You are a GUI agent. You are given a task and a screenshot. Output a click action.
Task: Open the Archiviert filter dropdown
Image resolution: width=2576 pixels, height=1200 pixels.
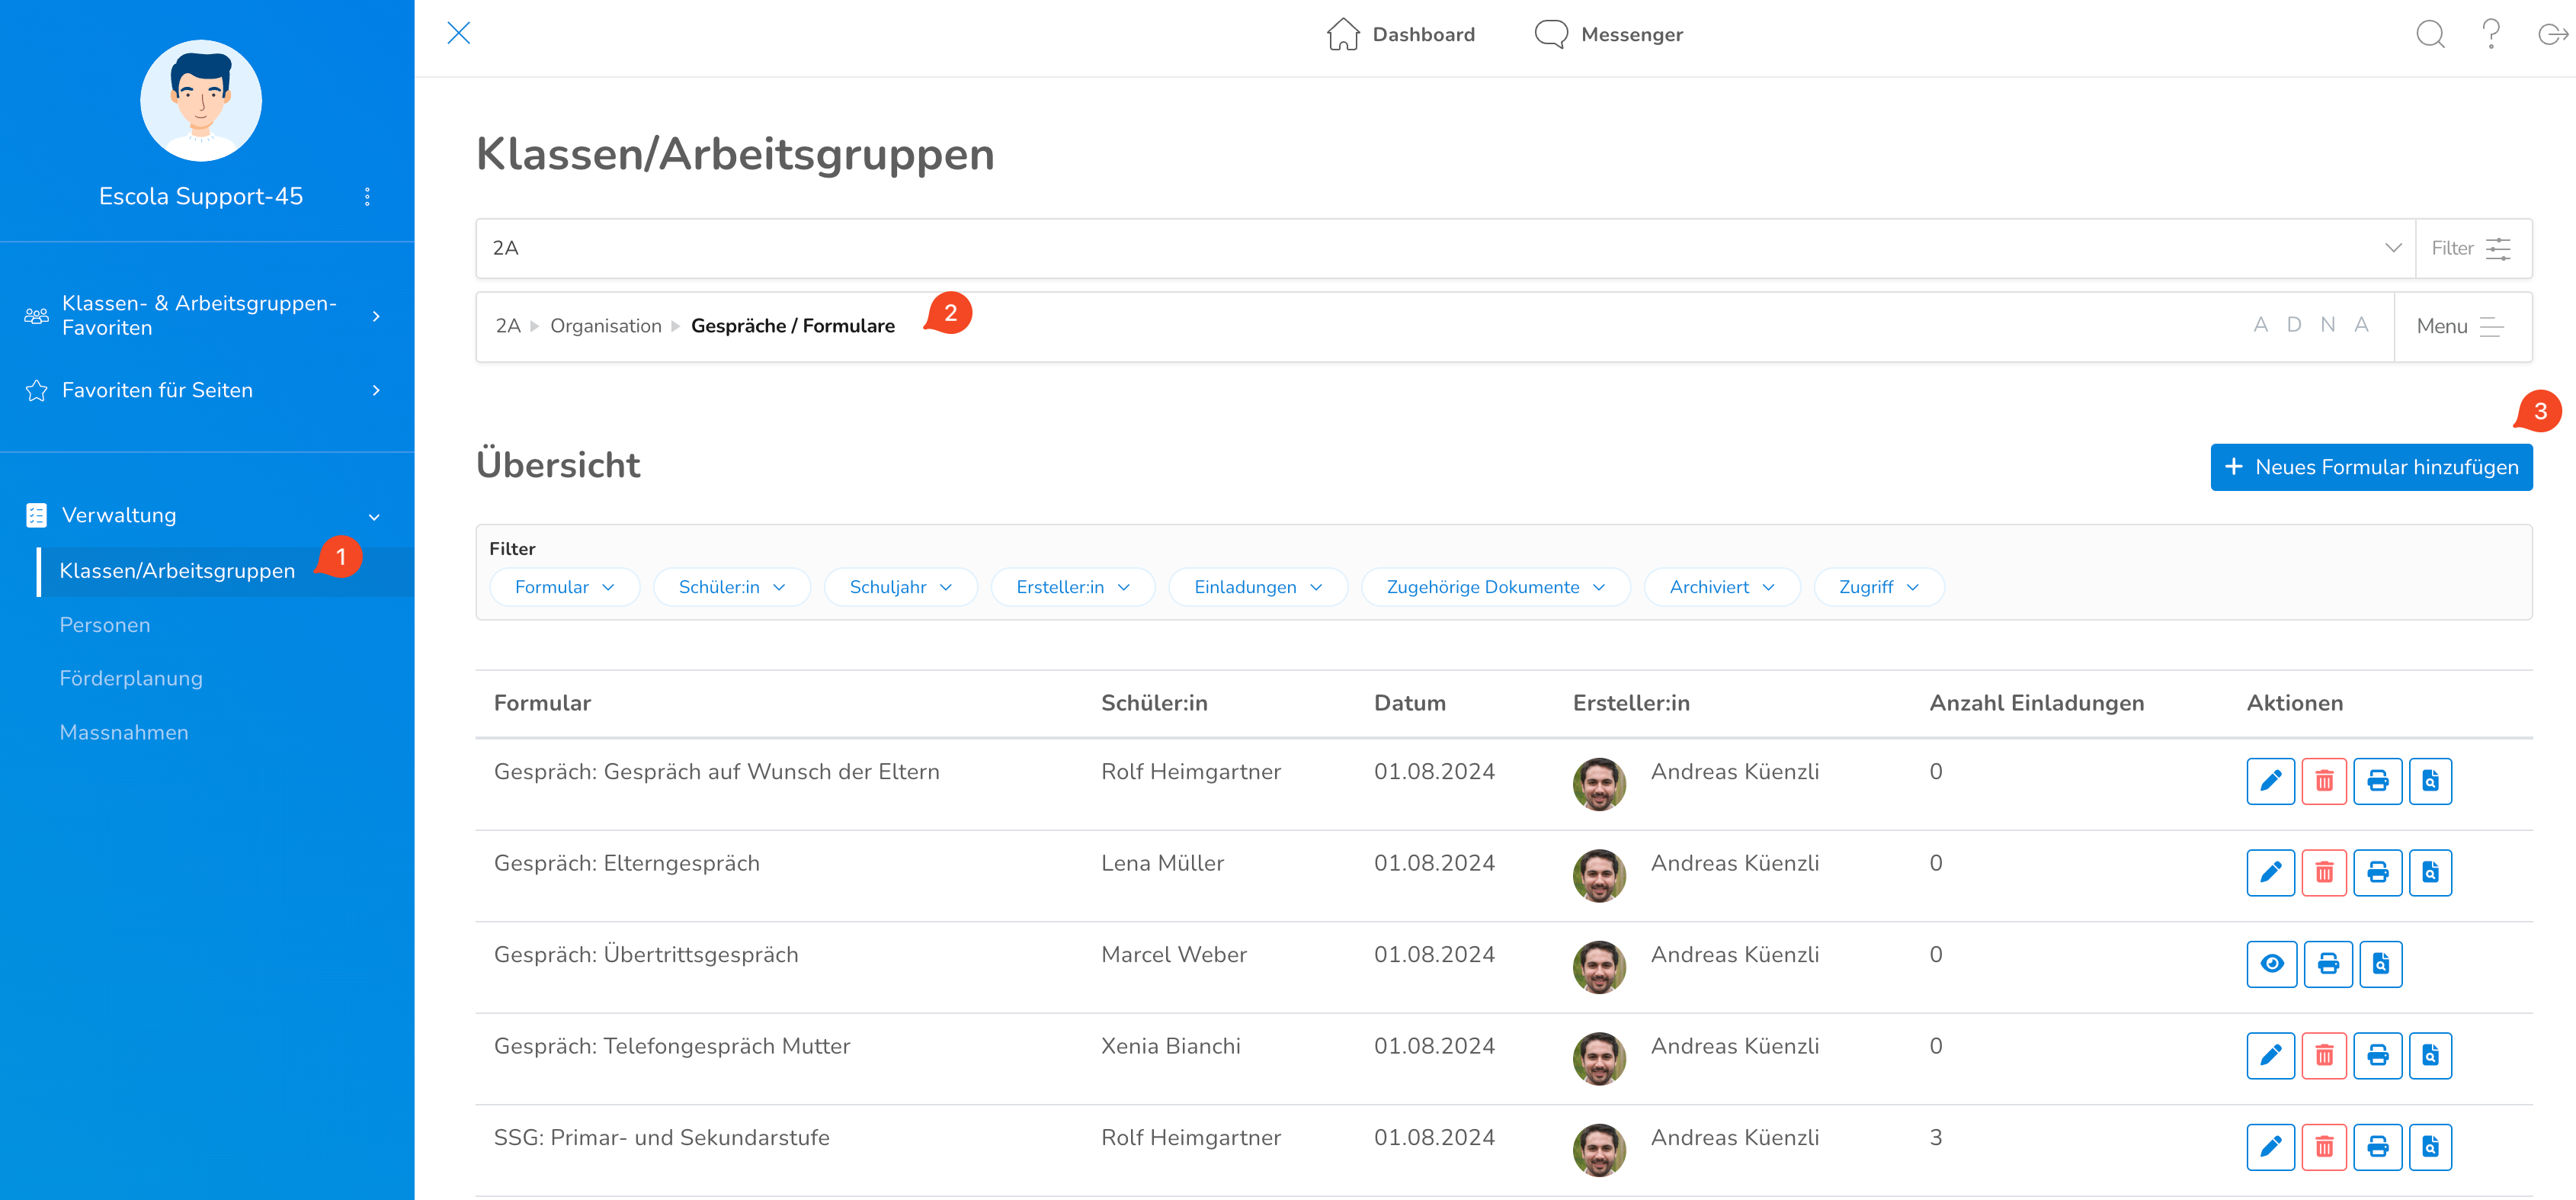[x=1721, y=587]
